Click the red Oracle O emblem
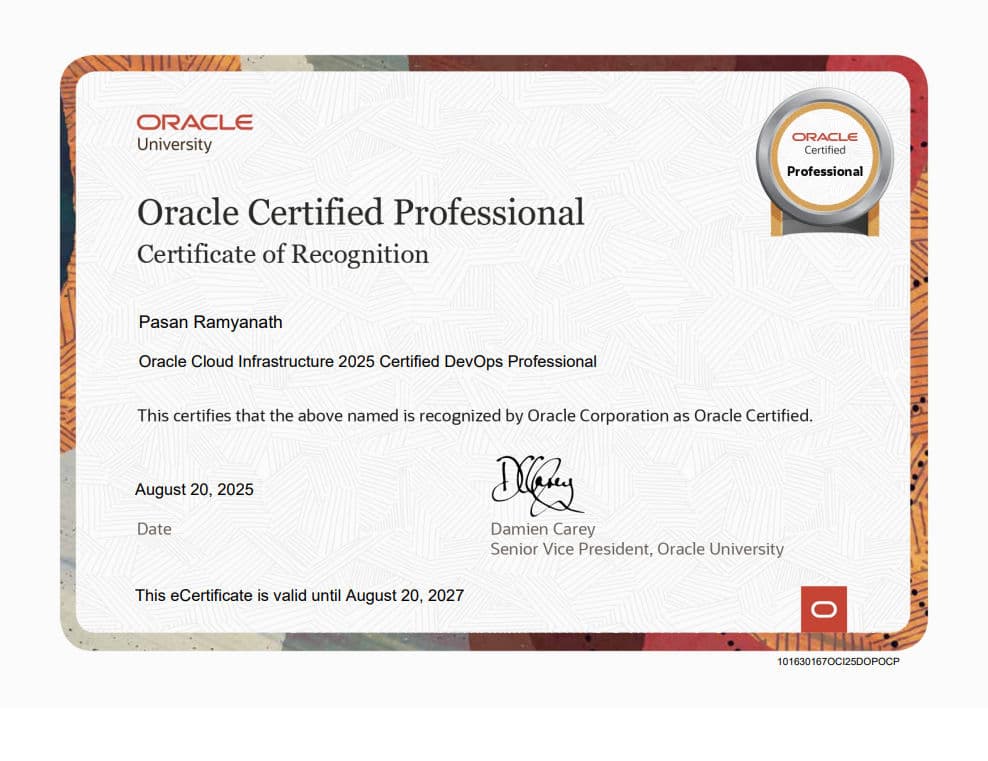 tap(823, 608)
